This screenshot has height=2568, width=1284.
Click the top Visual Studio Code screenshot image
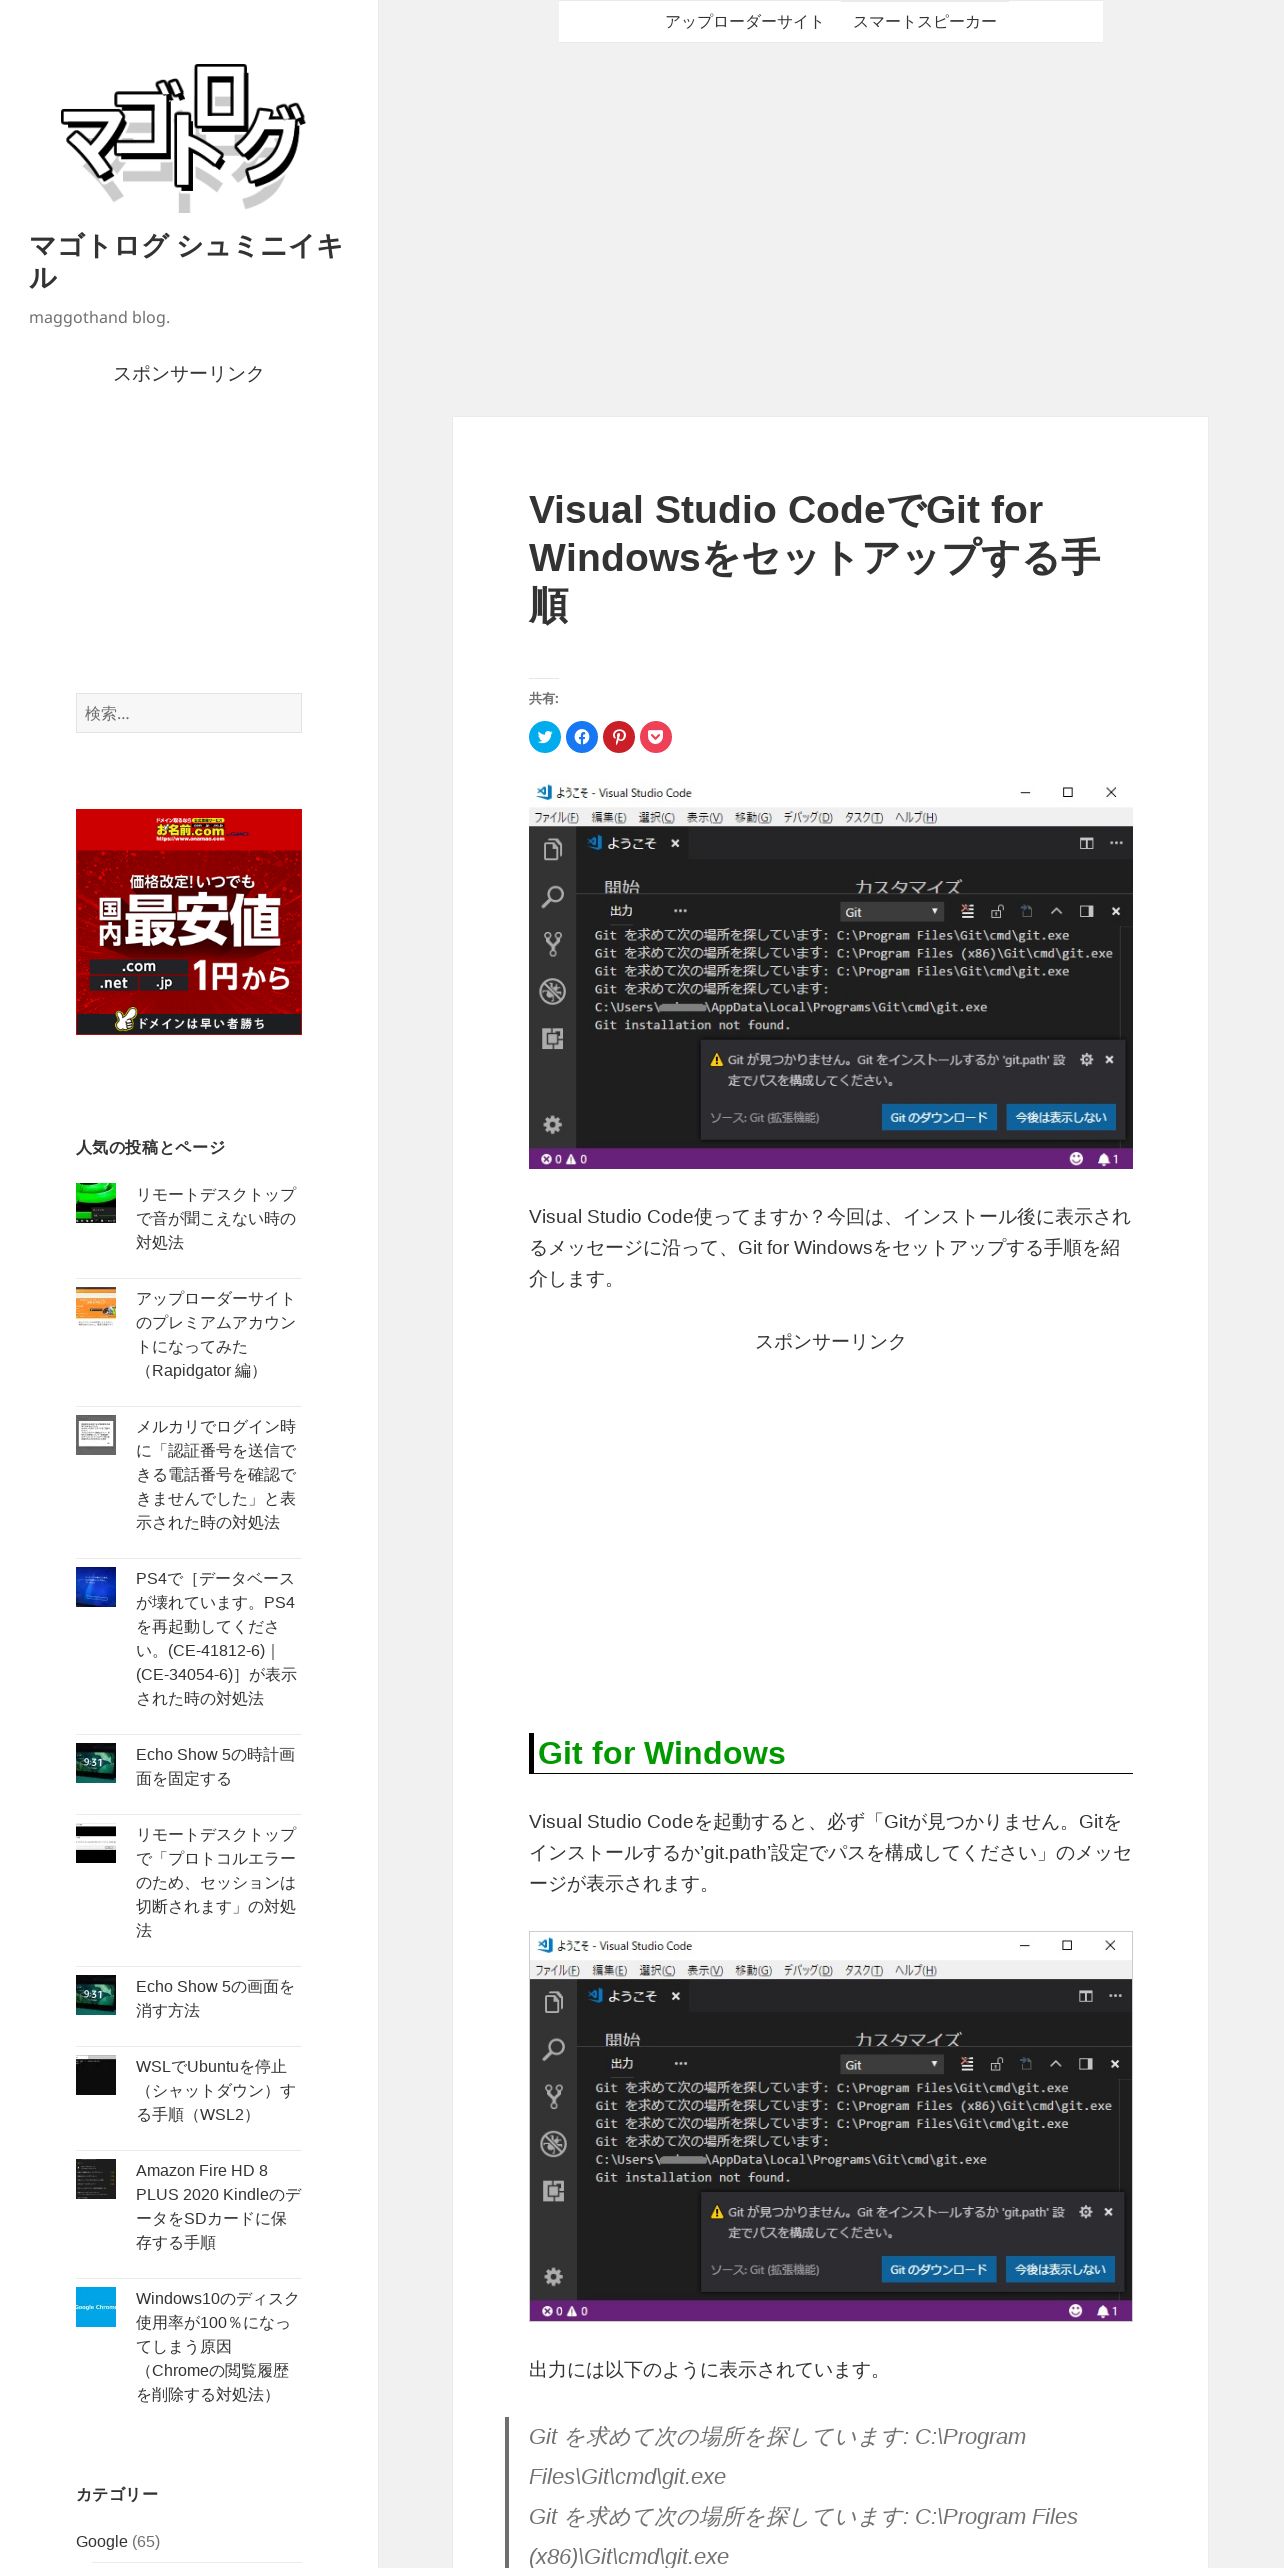click(x=831, y=974)
